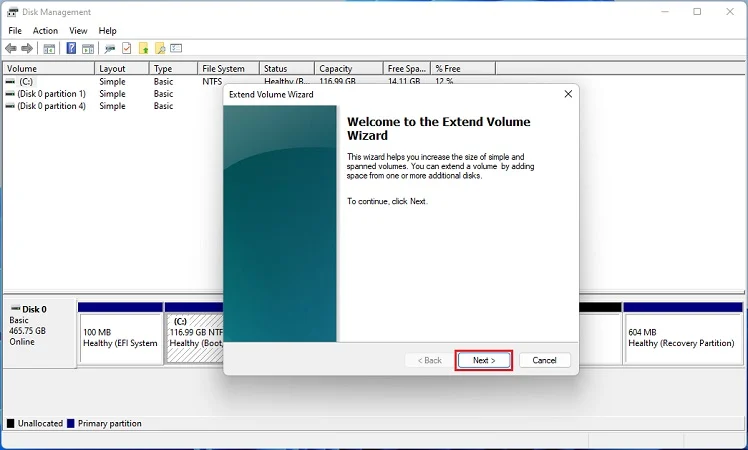748x450 pixels.
Task: Select the Disk 0 Basic 465.75 GB label
Action: (40, 333)
